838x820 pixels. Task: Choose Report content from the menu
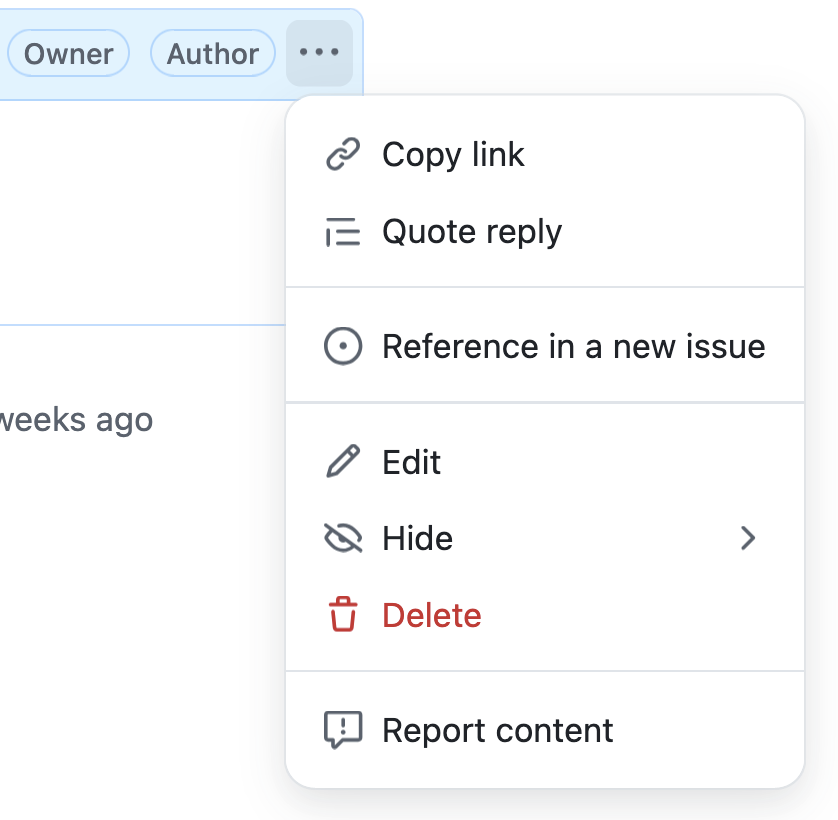point(498,731)
